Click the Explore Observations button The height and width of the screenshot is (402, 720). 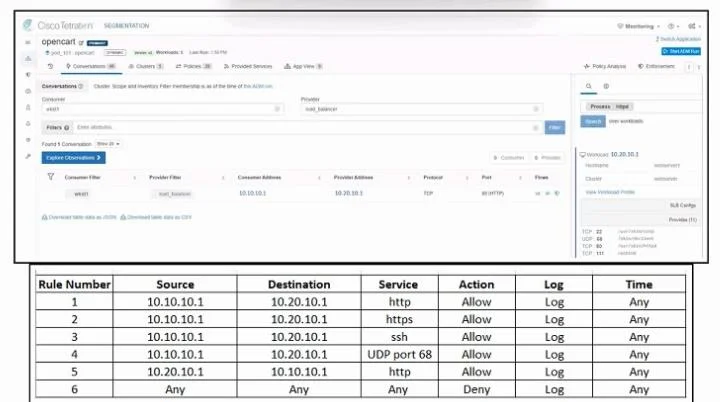(73, 158)
